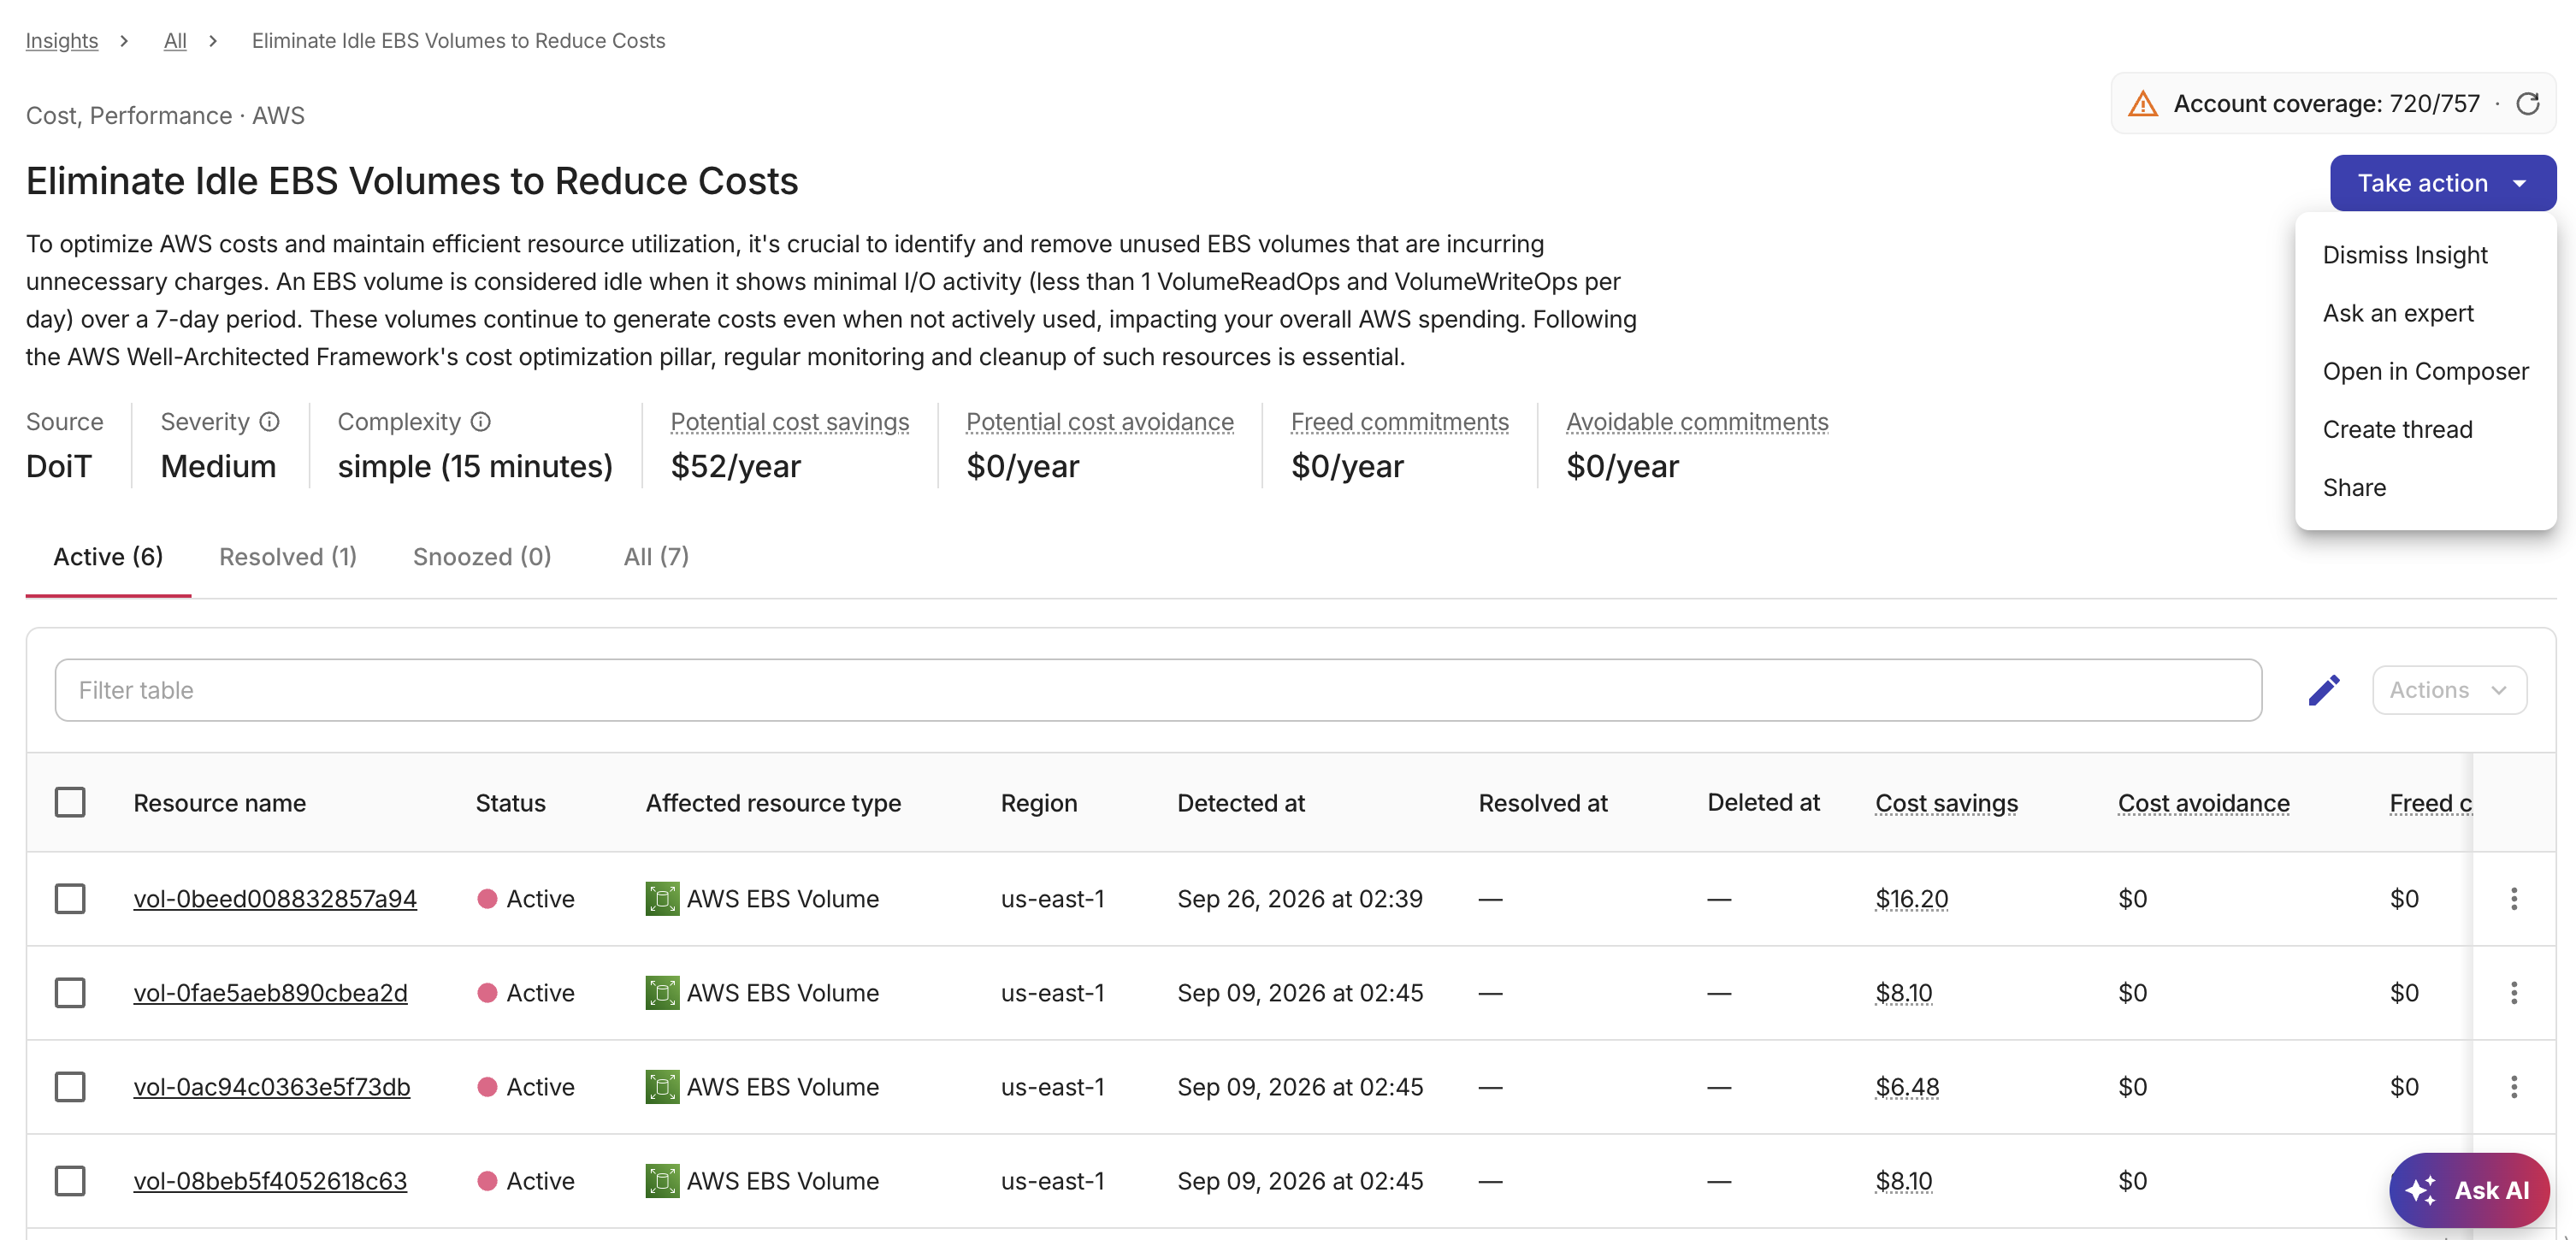Check the box for vol-08beb5f4052618c63

coord(70,1181)
